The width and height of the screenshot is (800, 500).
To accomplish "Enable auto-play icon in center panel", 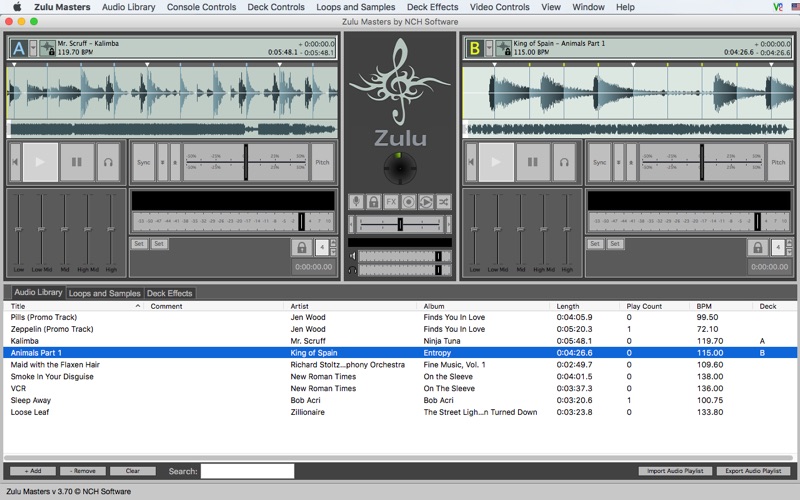I will coord(426,202).
